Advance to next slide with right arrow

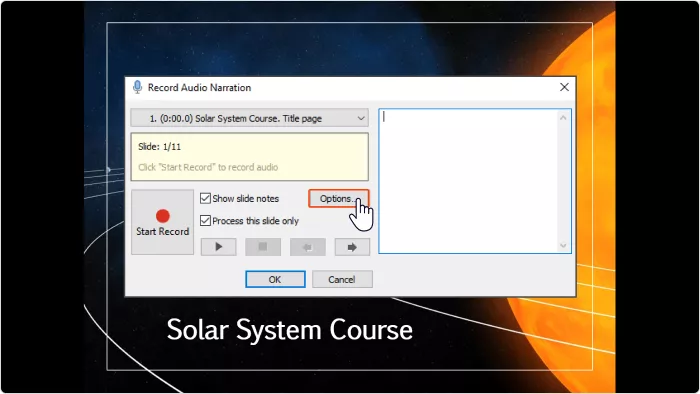tap(352, 247)
